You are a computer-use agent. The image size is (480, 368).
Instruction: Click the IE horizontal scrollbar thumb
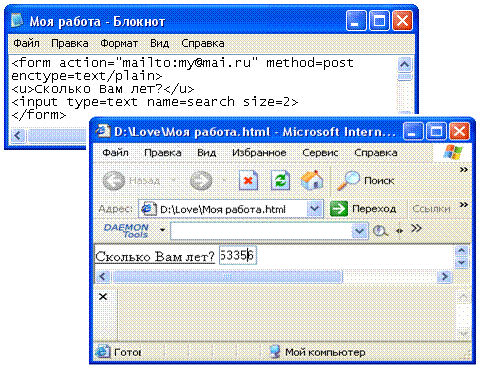click(228, 276)
